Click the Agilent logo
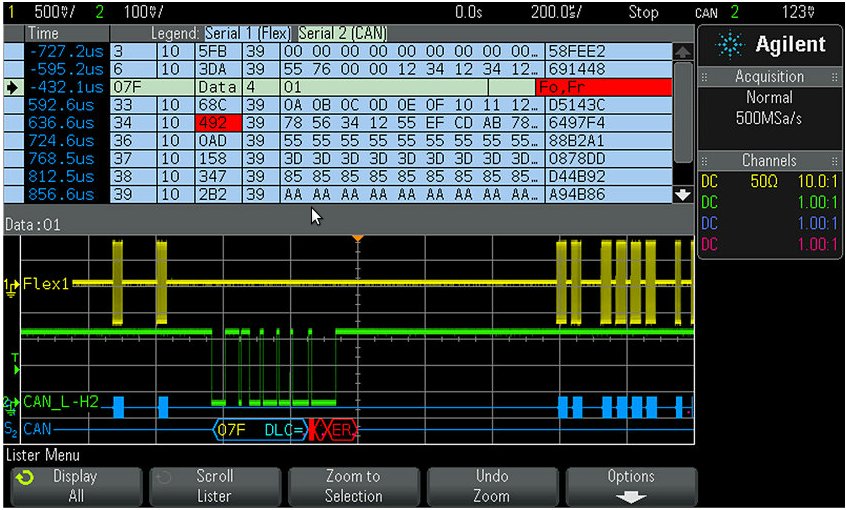Viewport: 846px width, 510px height. tap(770, 45)
